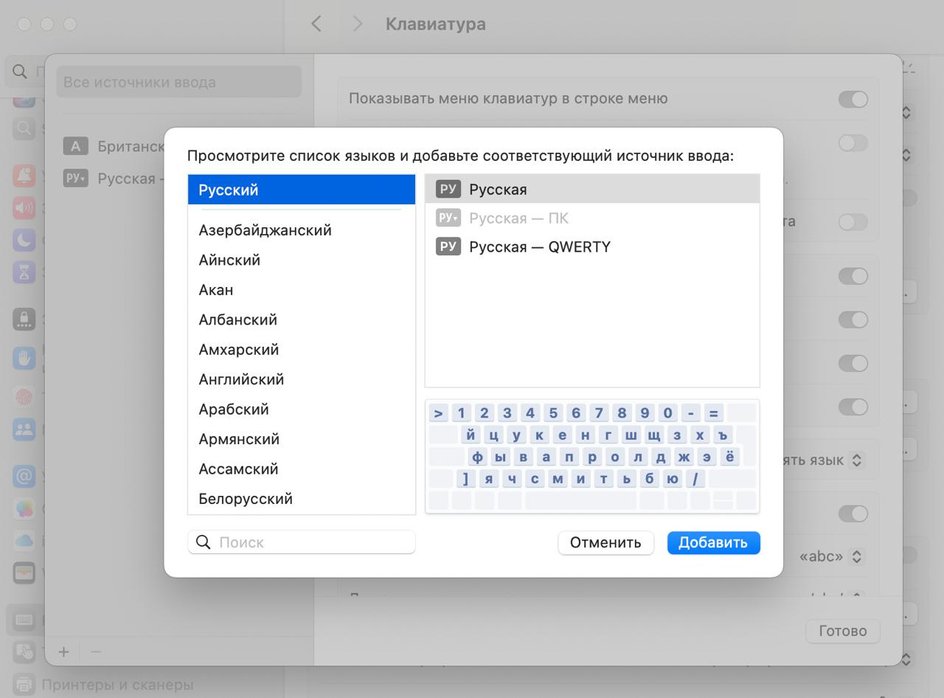Choose Армянский language
The height and width of the screenshot is (698, 944).
[x=301, y=439]
